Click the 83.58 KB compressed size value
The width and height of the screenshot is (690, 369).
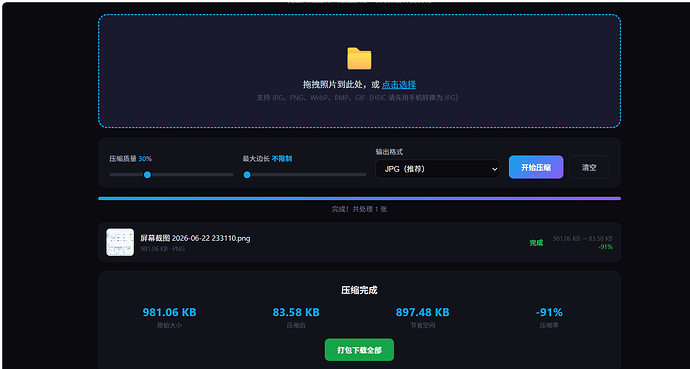(296, 312)
